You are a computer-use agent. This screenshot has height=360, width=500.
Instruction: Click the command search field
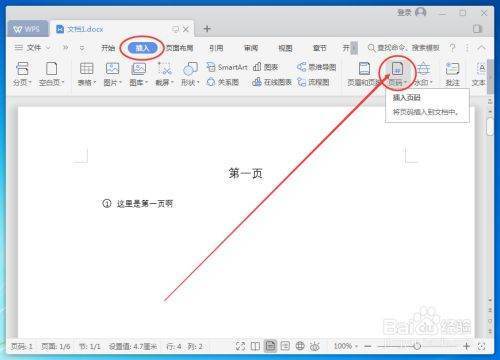pos(404,48)
